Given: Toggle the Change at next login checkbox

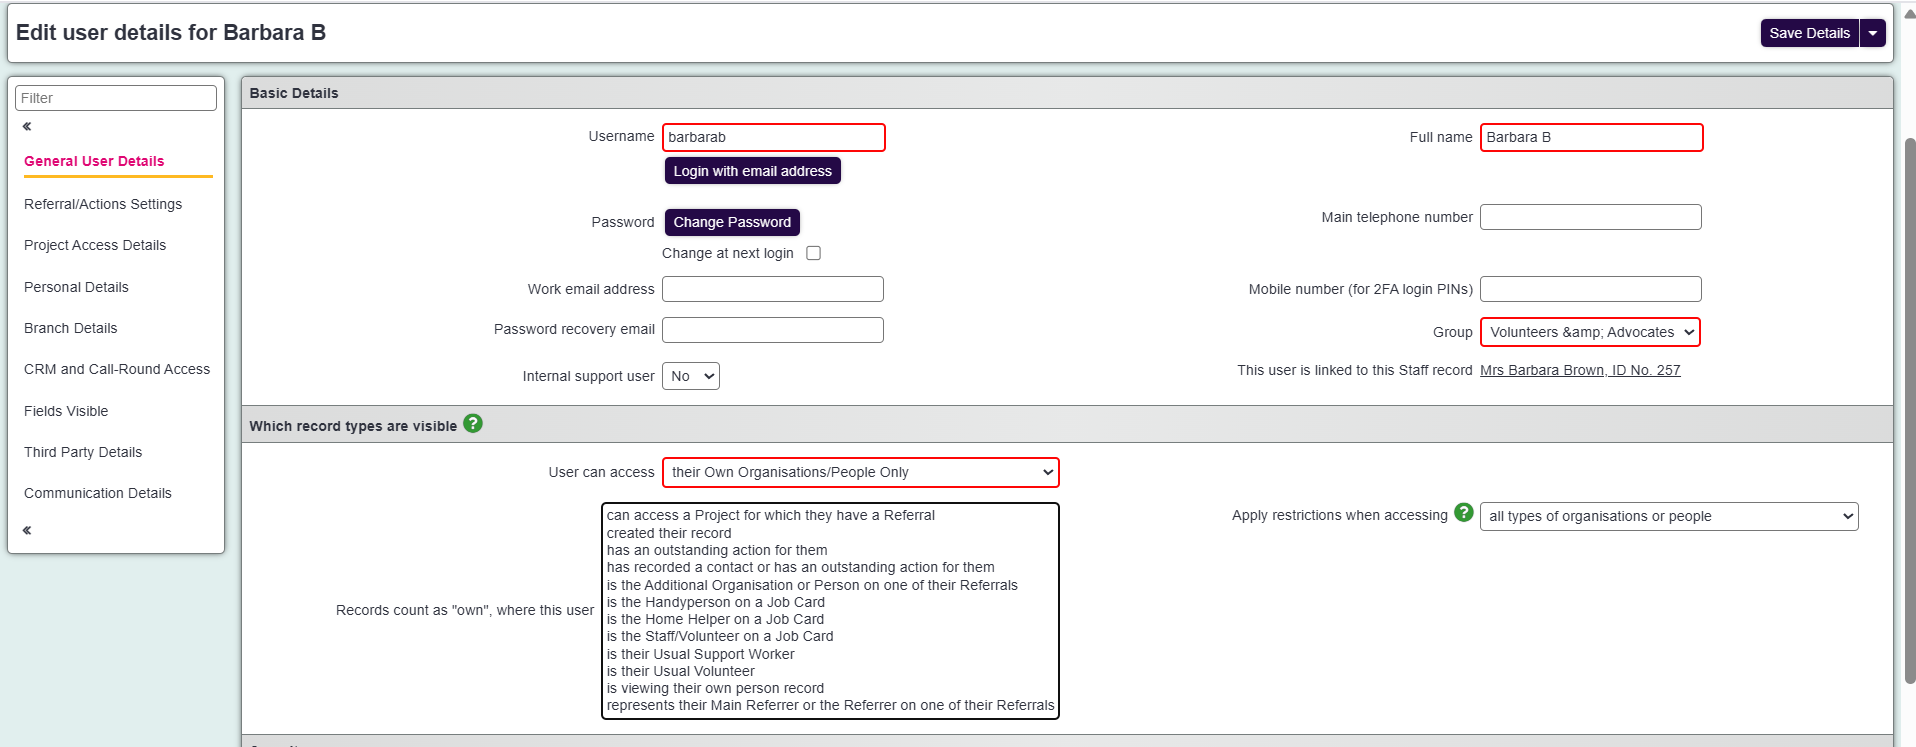Looking at the screenshot, I should (814, 253).
